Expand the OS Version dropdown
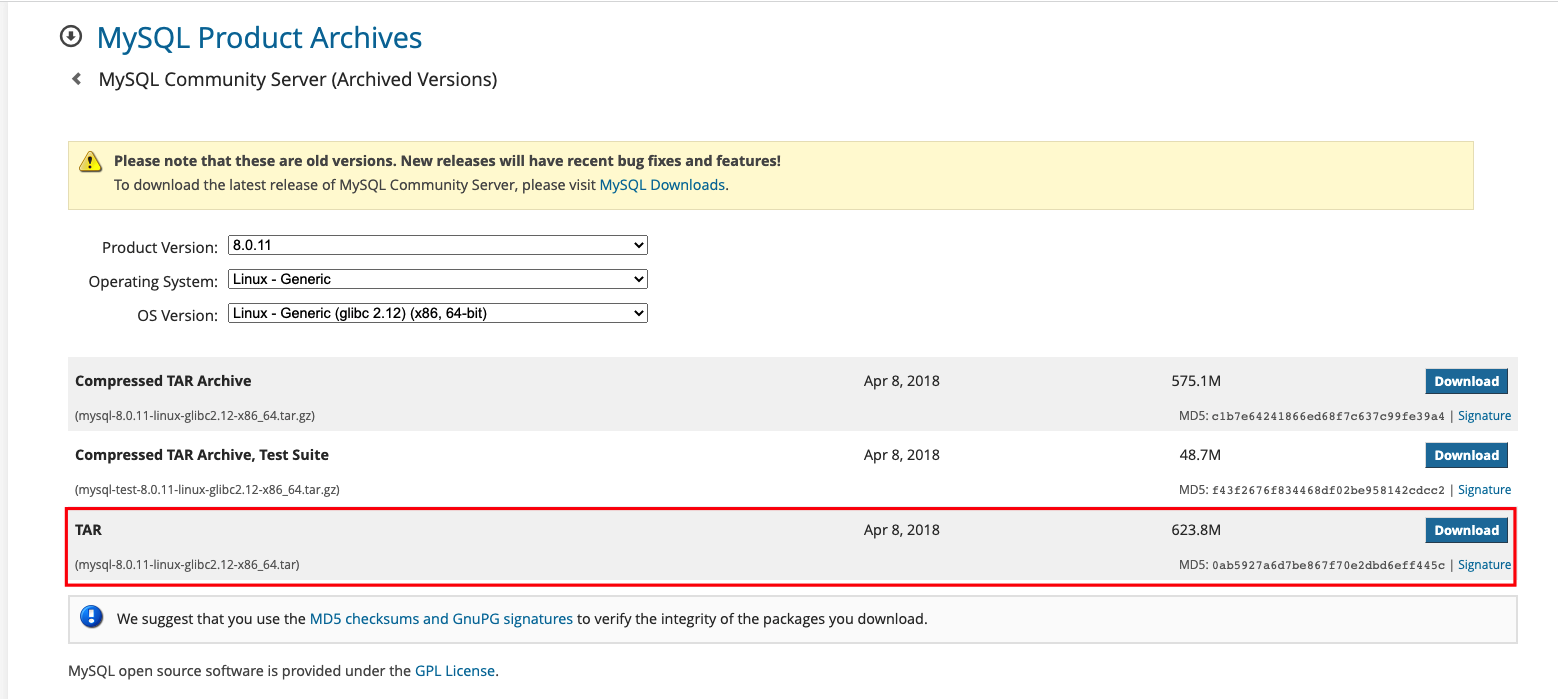Image resolution: width=1558 pixels, height=699 pixels. pos(437,313)
